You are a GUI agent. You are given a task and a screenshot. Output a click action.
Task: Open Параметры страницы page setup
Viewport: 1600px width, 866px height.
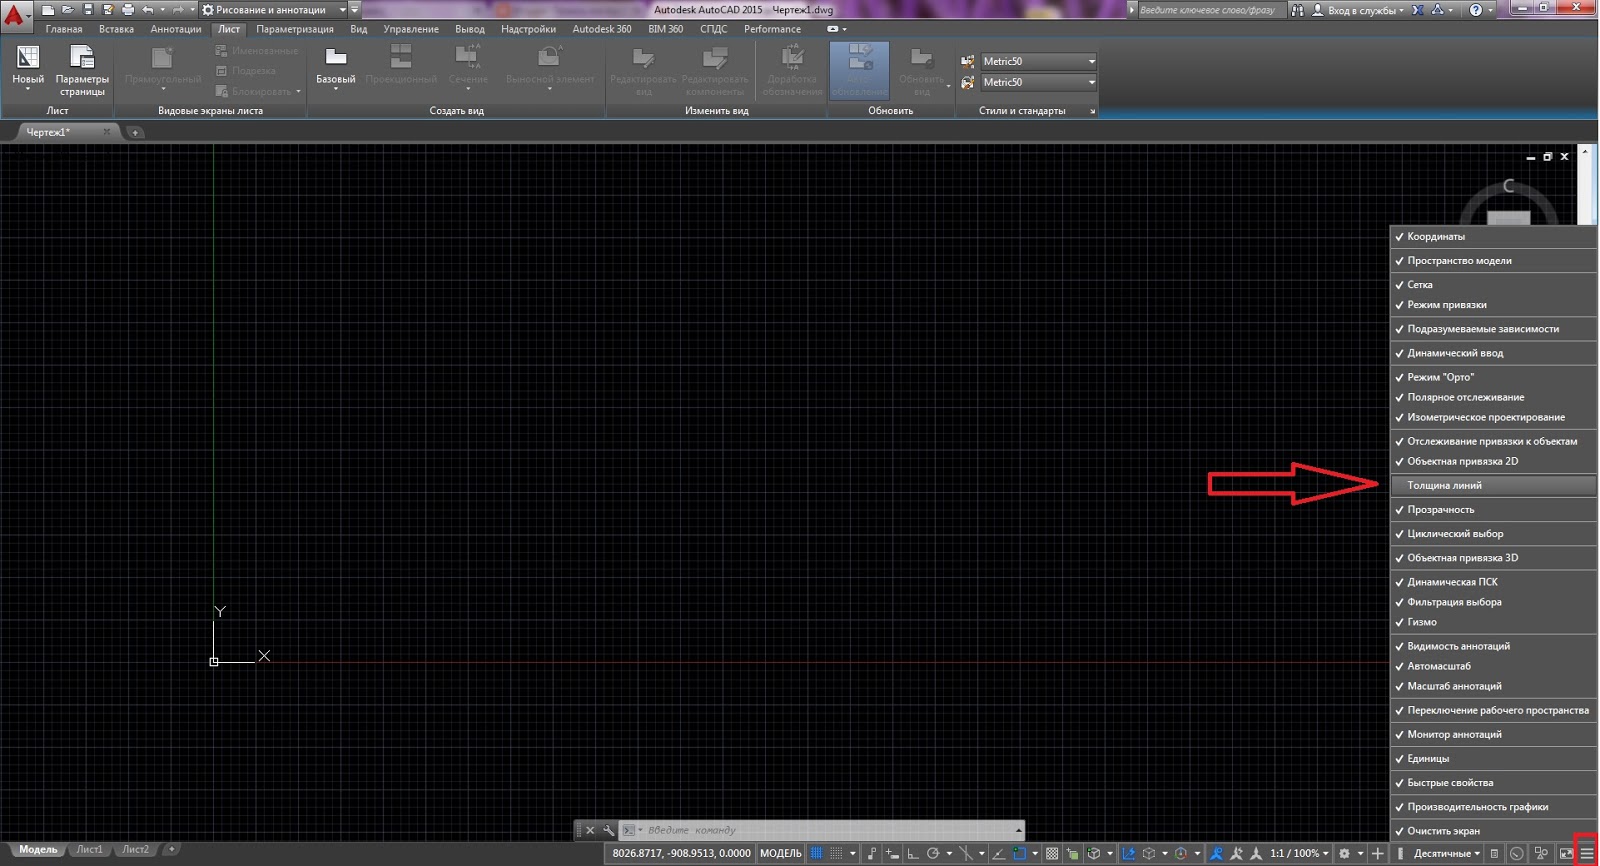pyautogui.click(x=82, y=70)
